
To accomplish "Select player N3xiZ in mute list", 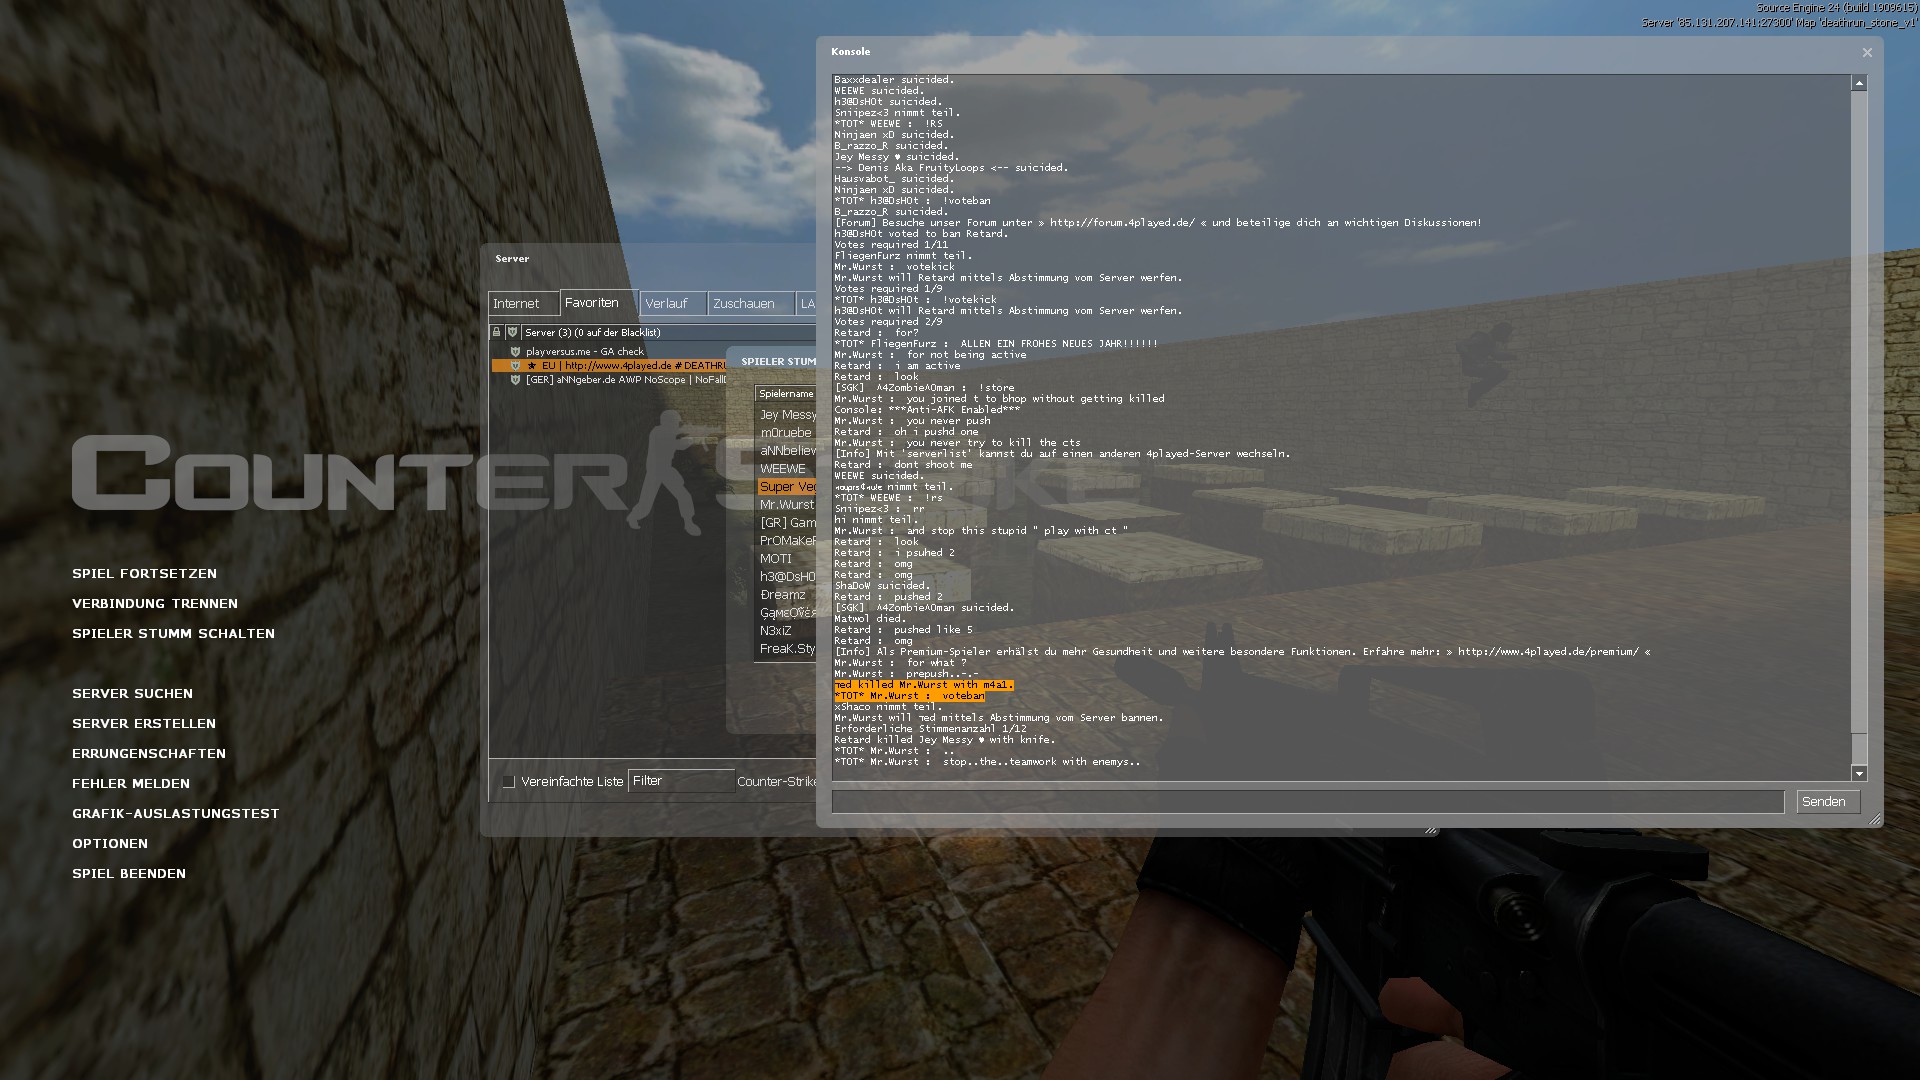I will (x=787, y=631).
